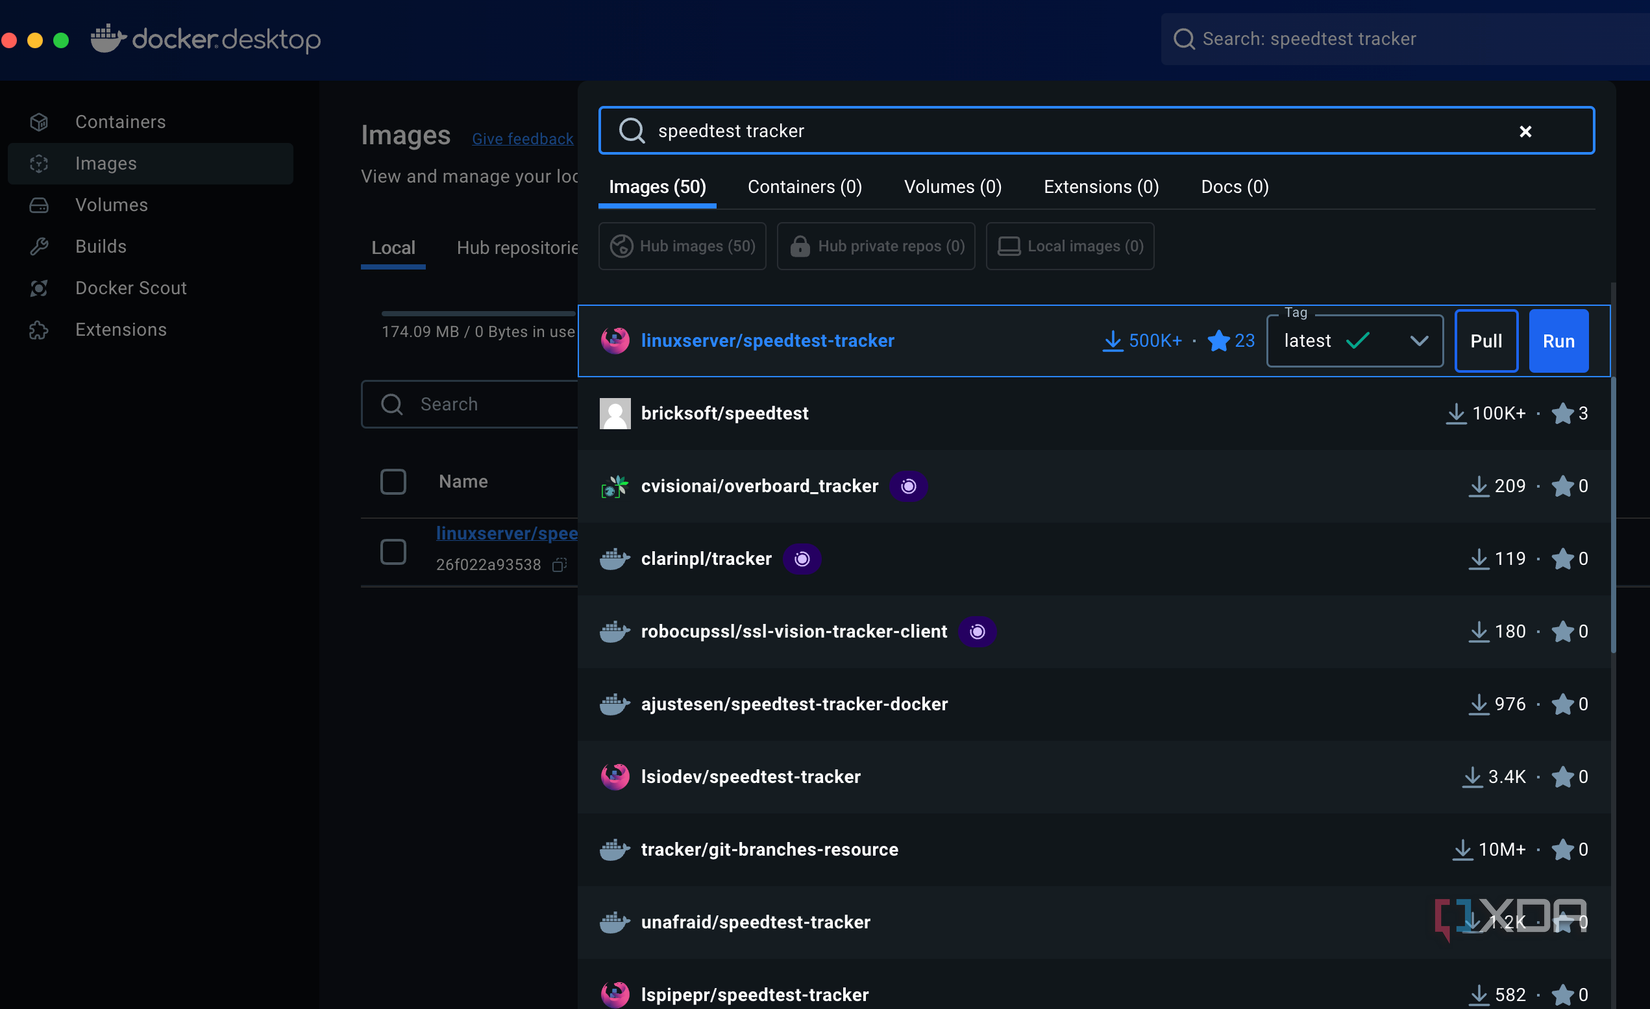Open Docker Scout from the sidebar

pos(131,288)
